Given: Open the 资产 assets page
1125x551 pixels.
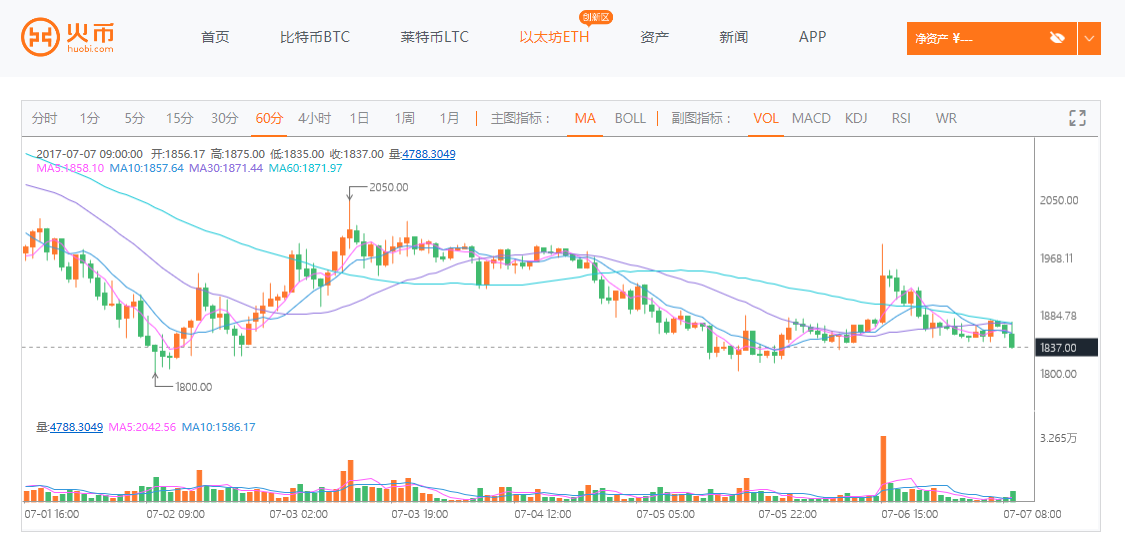Looking at the screenshot, I should click(654, 37).
